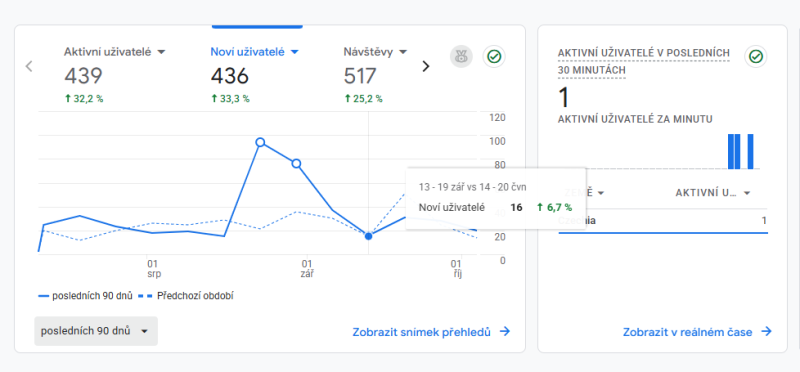
Task: Click the filled chart point near 20
Action: tap(368, 236)
